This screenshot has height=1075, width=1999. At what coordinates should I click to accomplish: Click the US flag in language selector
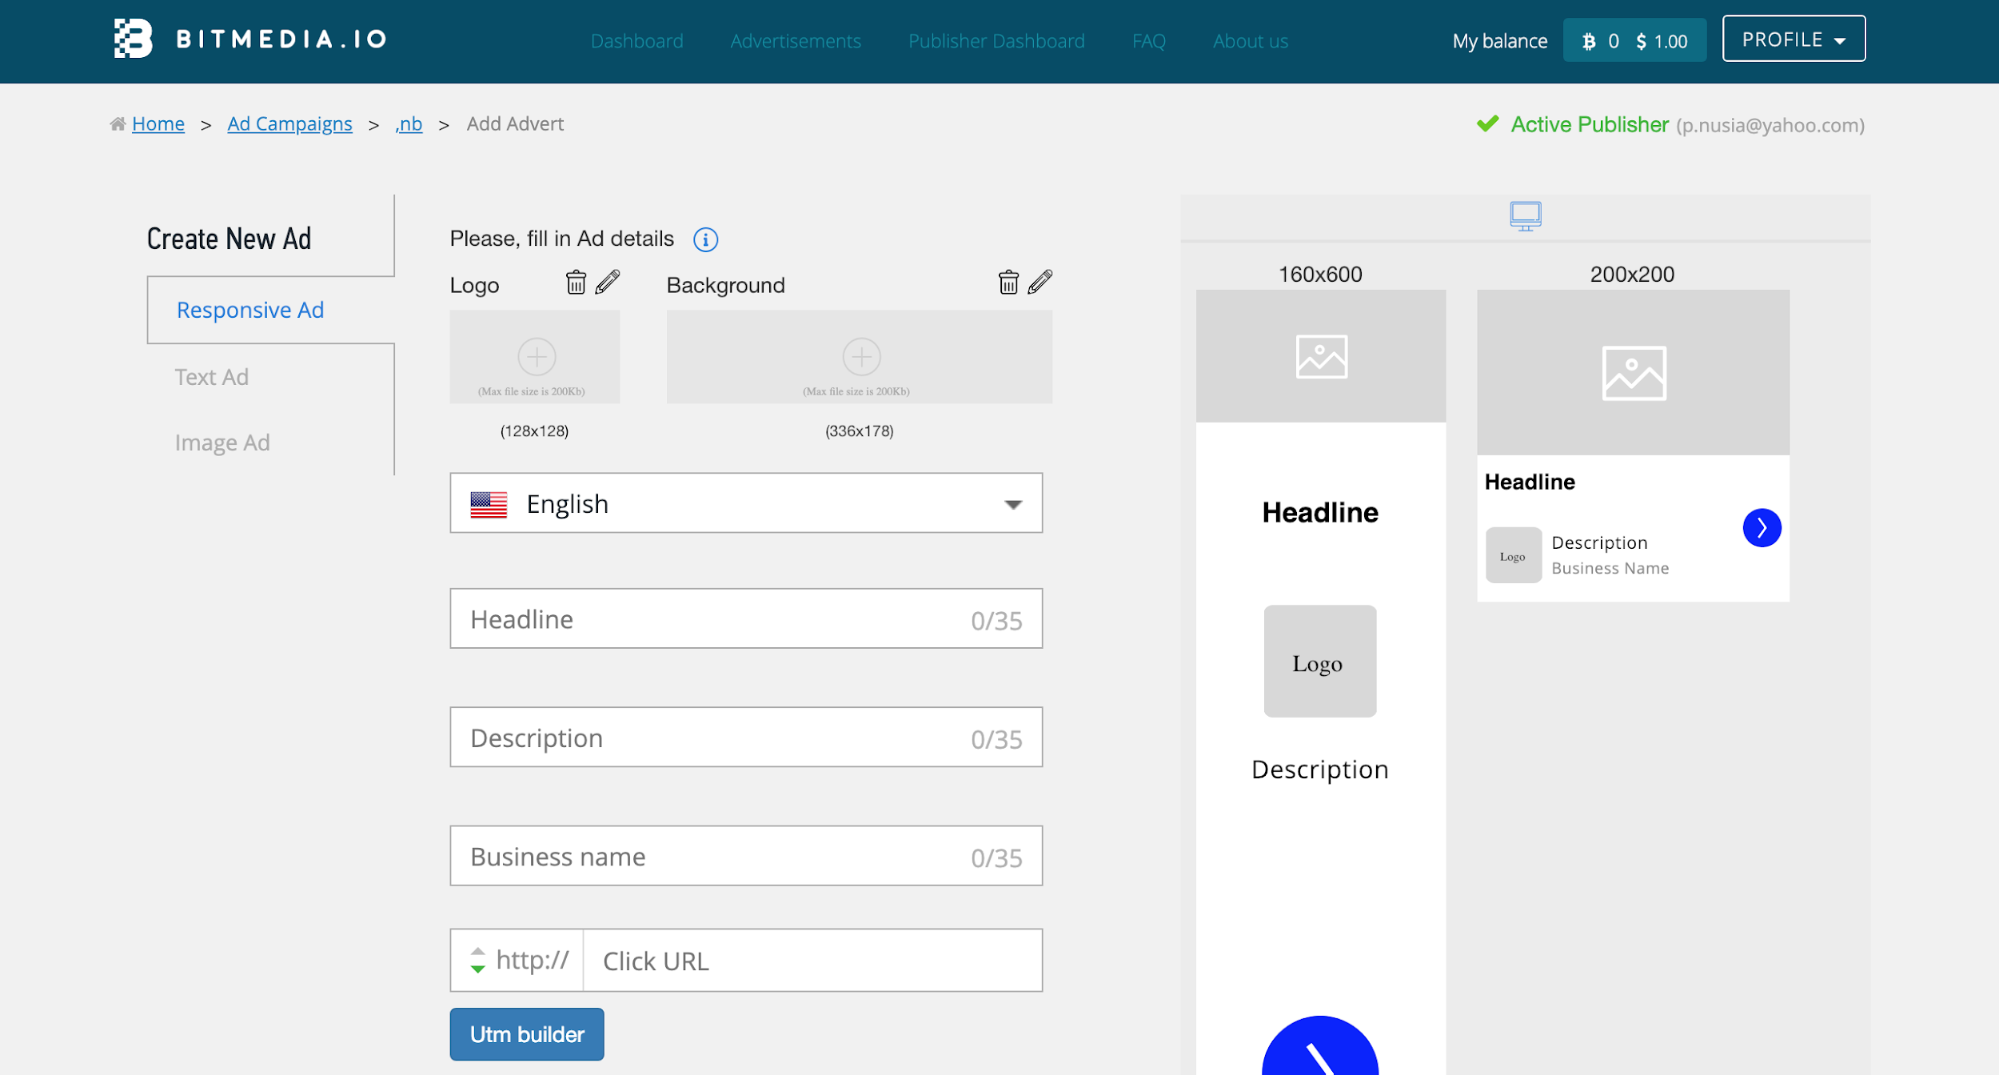click(x=489, y=504)
